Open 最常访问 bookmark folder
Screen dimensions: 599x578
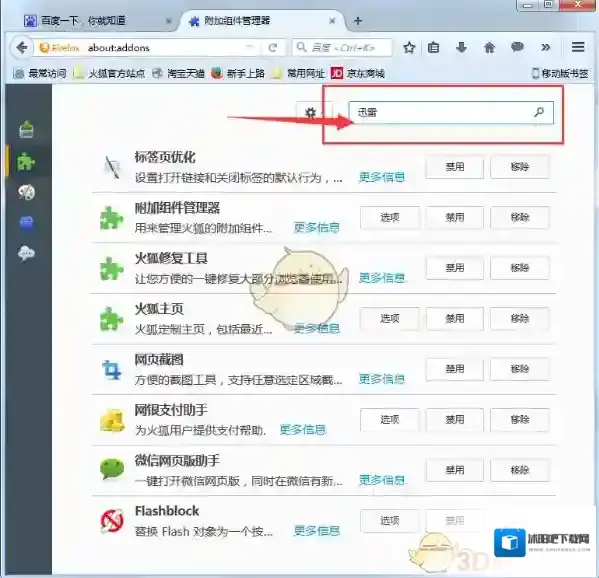click(40, 73)
